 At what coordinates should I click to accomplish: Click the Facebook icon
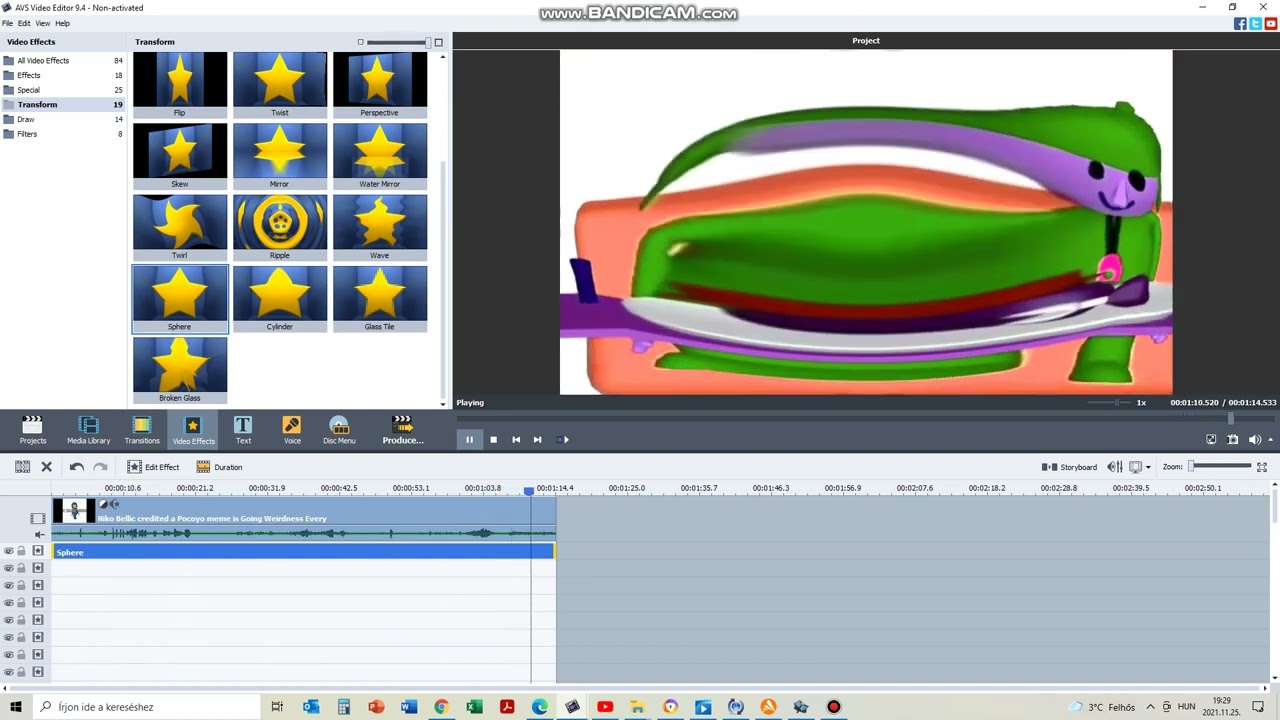1240,24
